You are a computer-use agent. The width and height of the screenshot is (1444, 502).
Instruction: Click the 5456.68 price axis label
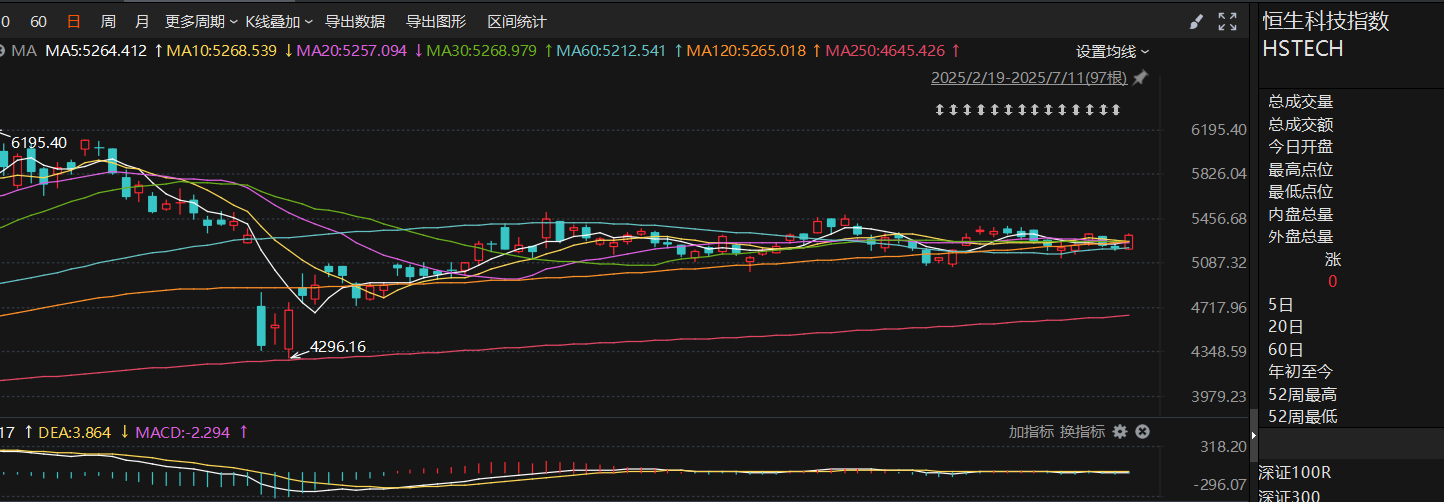[1218, 218]
